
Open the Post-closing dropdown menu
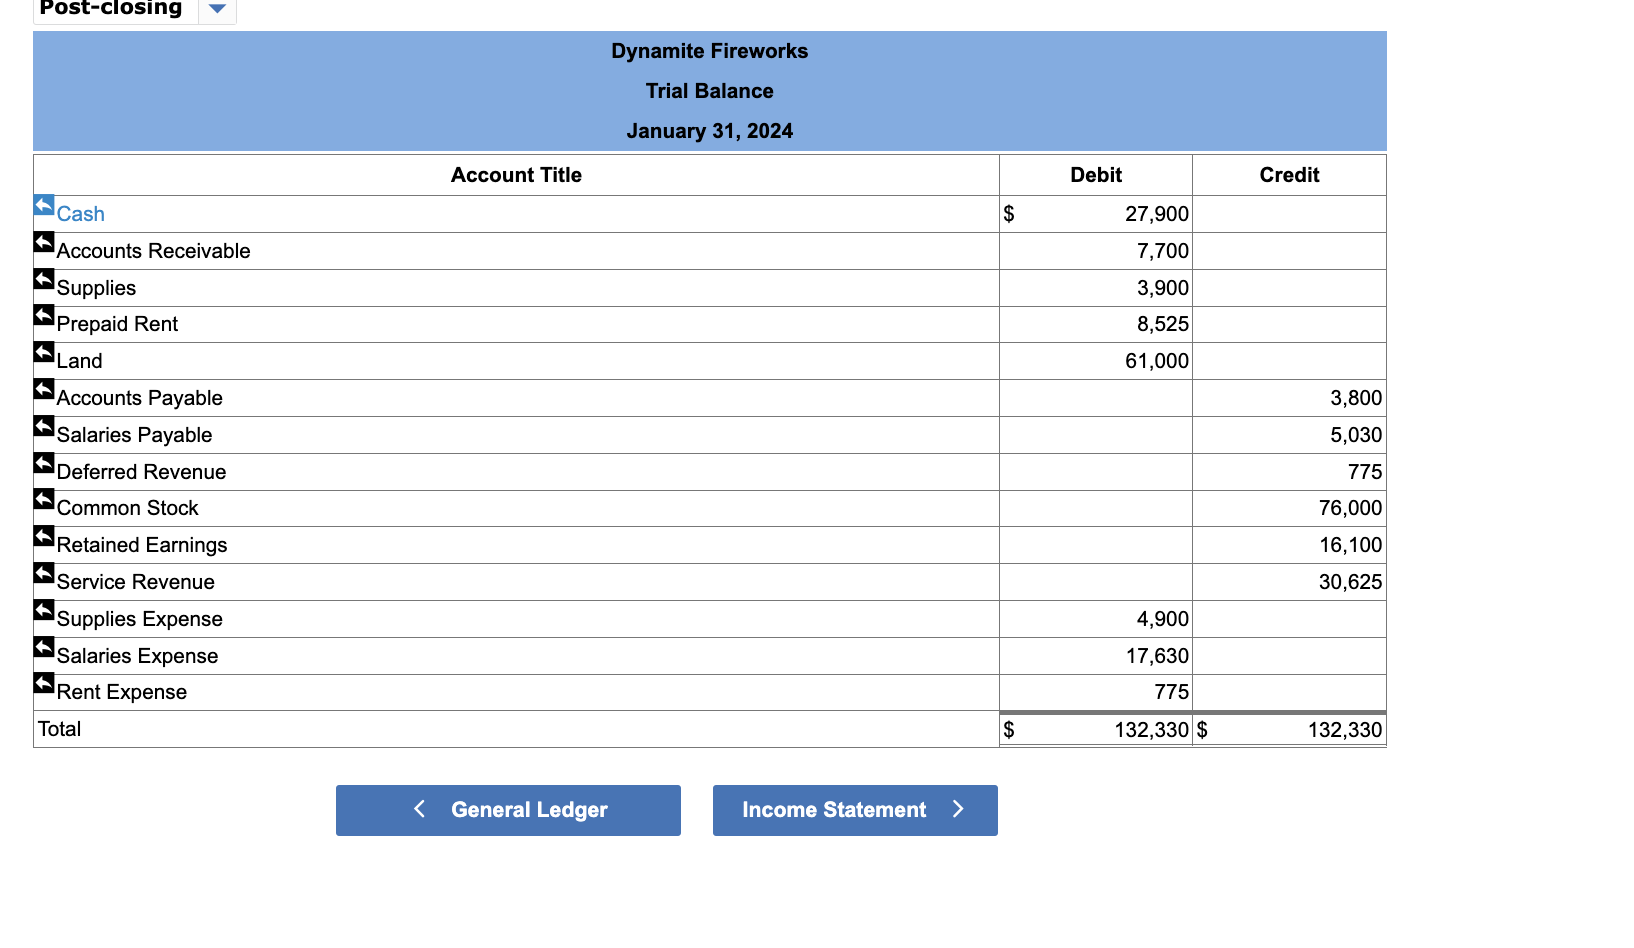(x=216, y=9)
